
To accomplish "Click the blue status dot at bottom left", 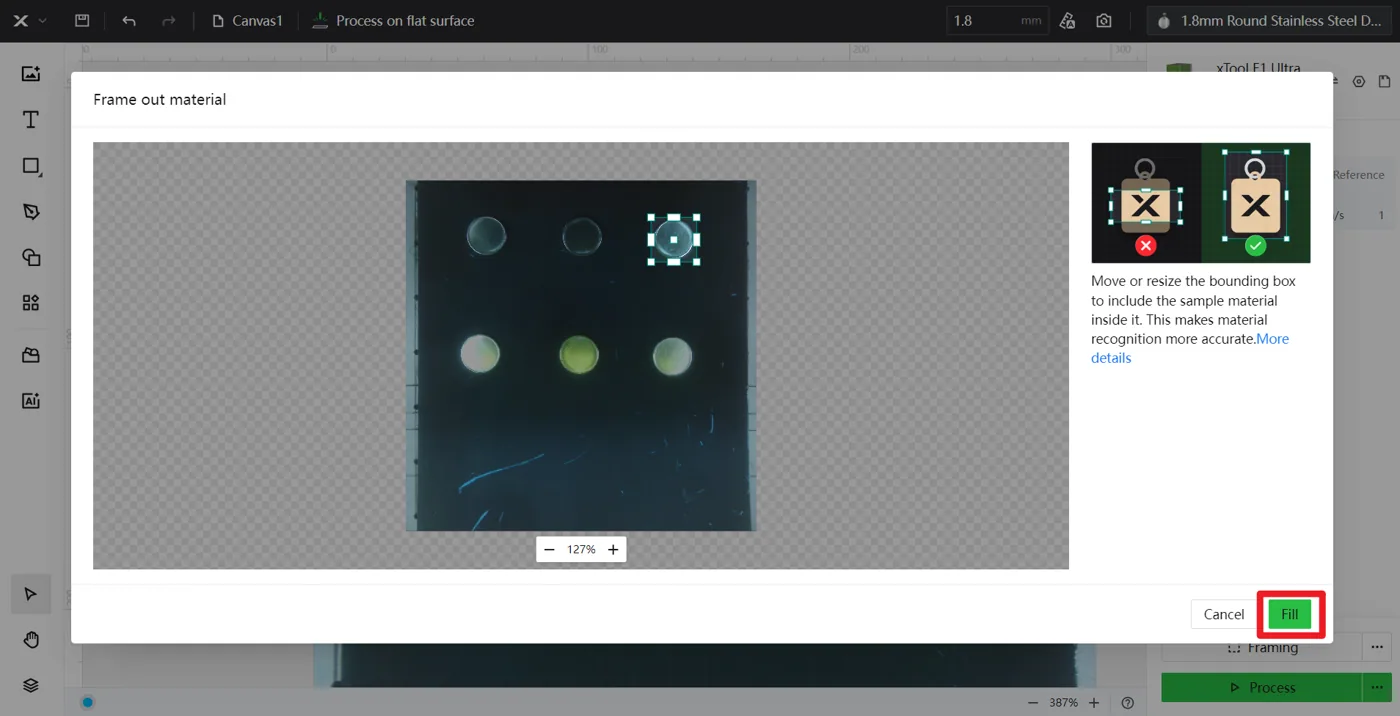I will pos(88,703).
